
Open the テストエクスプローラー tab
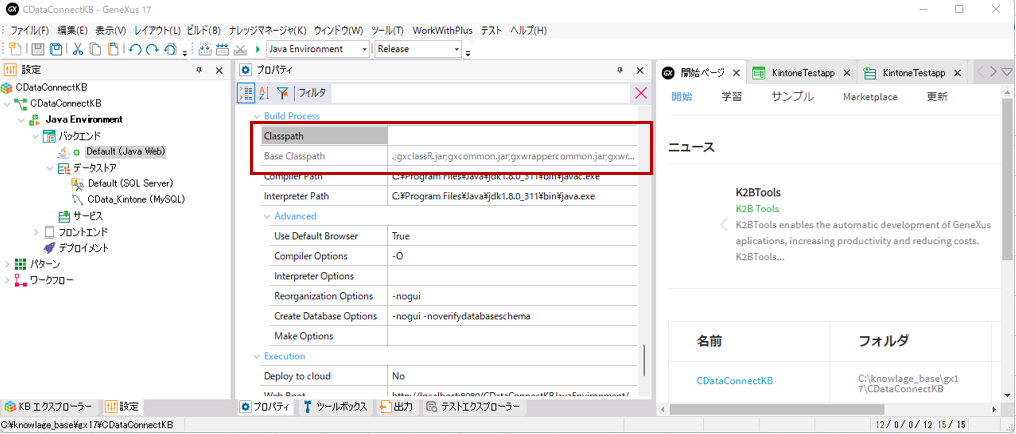473,407
